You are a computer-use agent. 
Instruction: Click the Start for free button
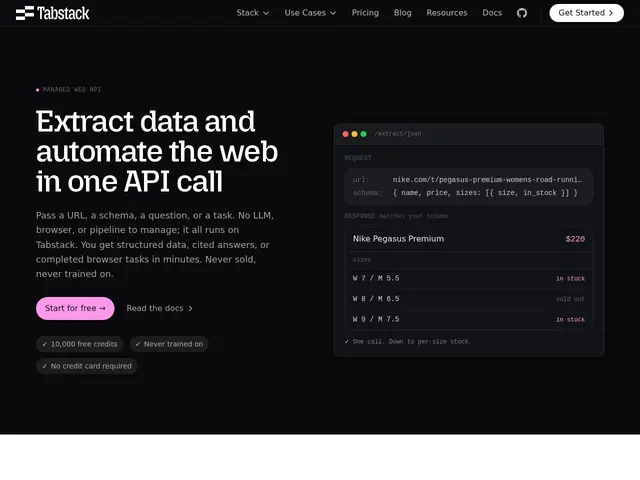click(75, 308)
